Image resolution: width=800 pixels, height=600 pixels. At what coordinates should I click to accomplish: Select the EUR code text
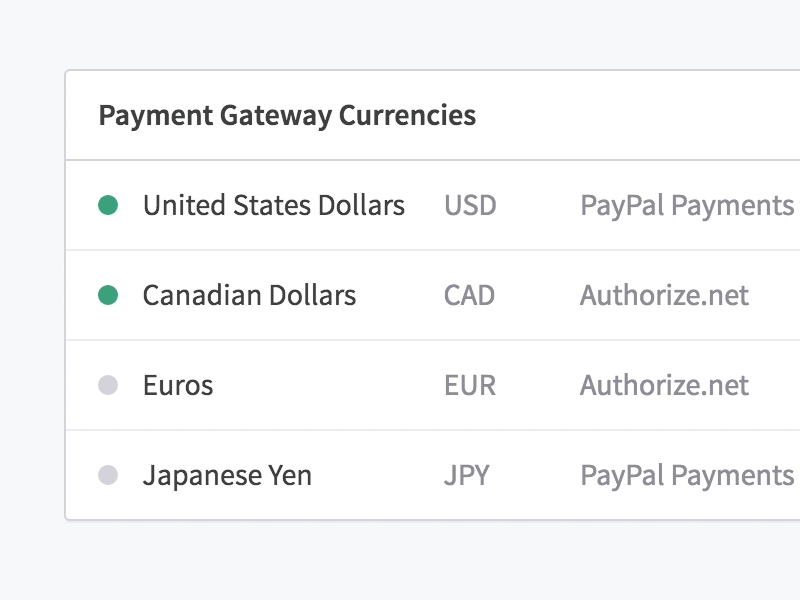tap(470, 385)
